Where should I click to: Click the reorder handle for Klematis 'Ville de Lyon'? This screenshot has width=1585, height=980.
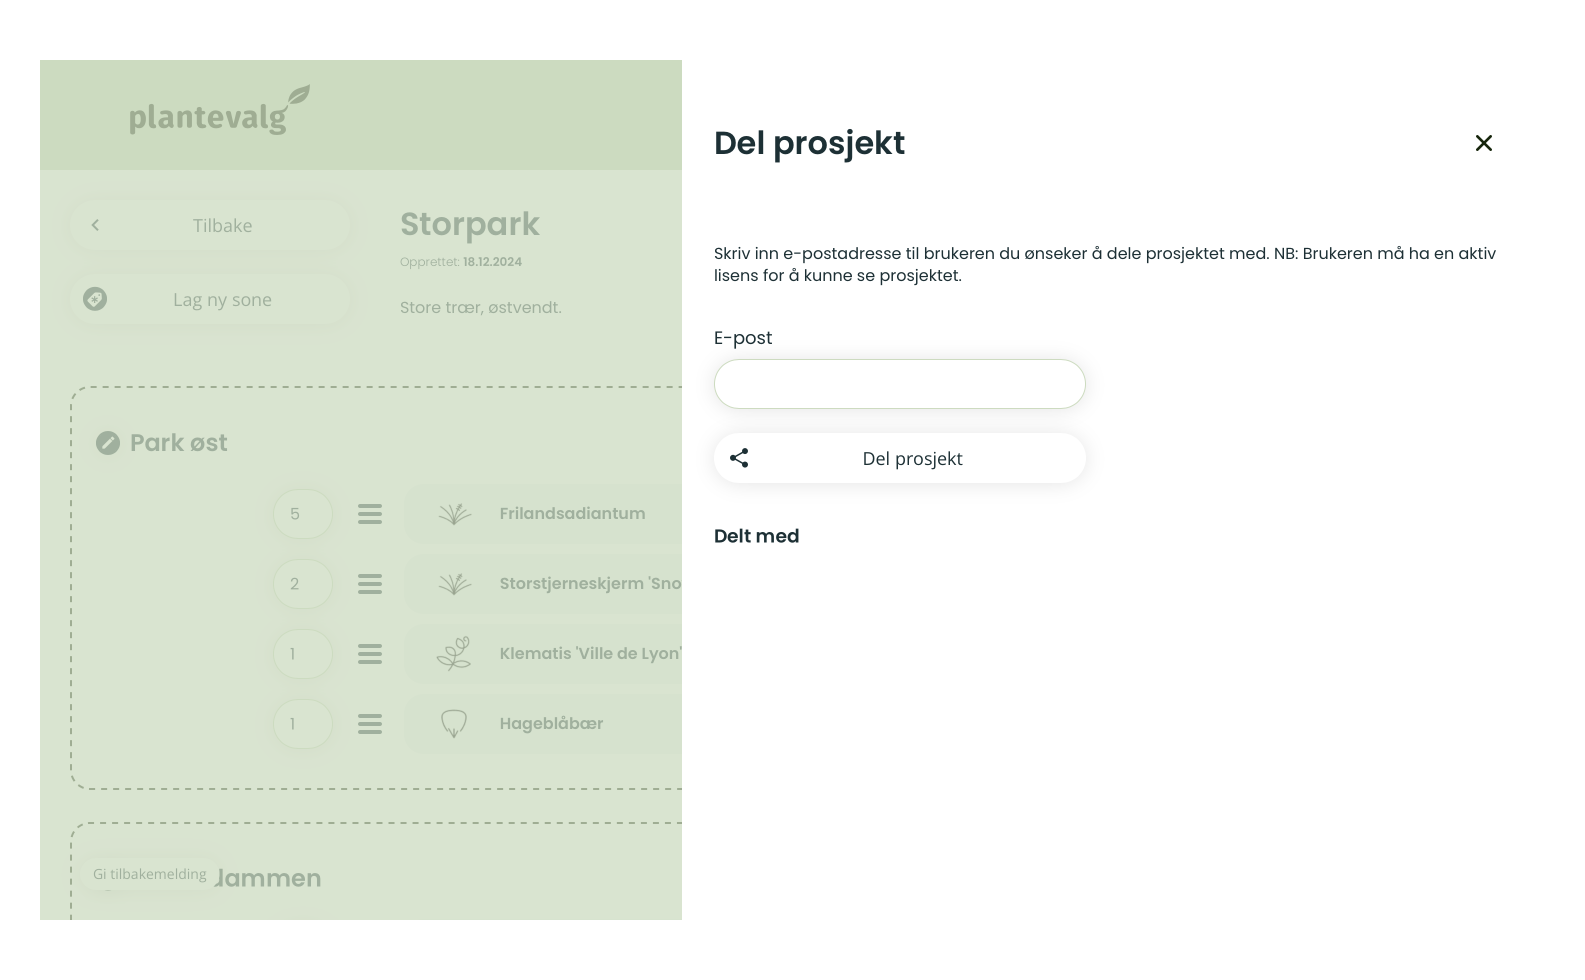point(370,654)
